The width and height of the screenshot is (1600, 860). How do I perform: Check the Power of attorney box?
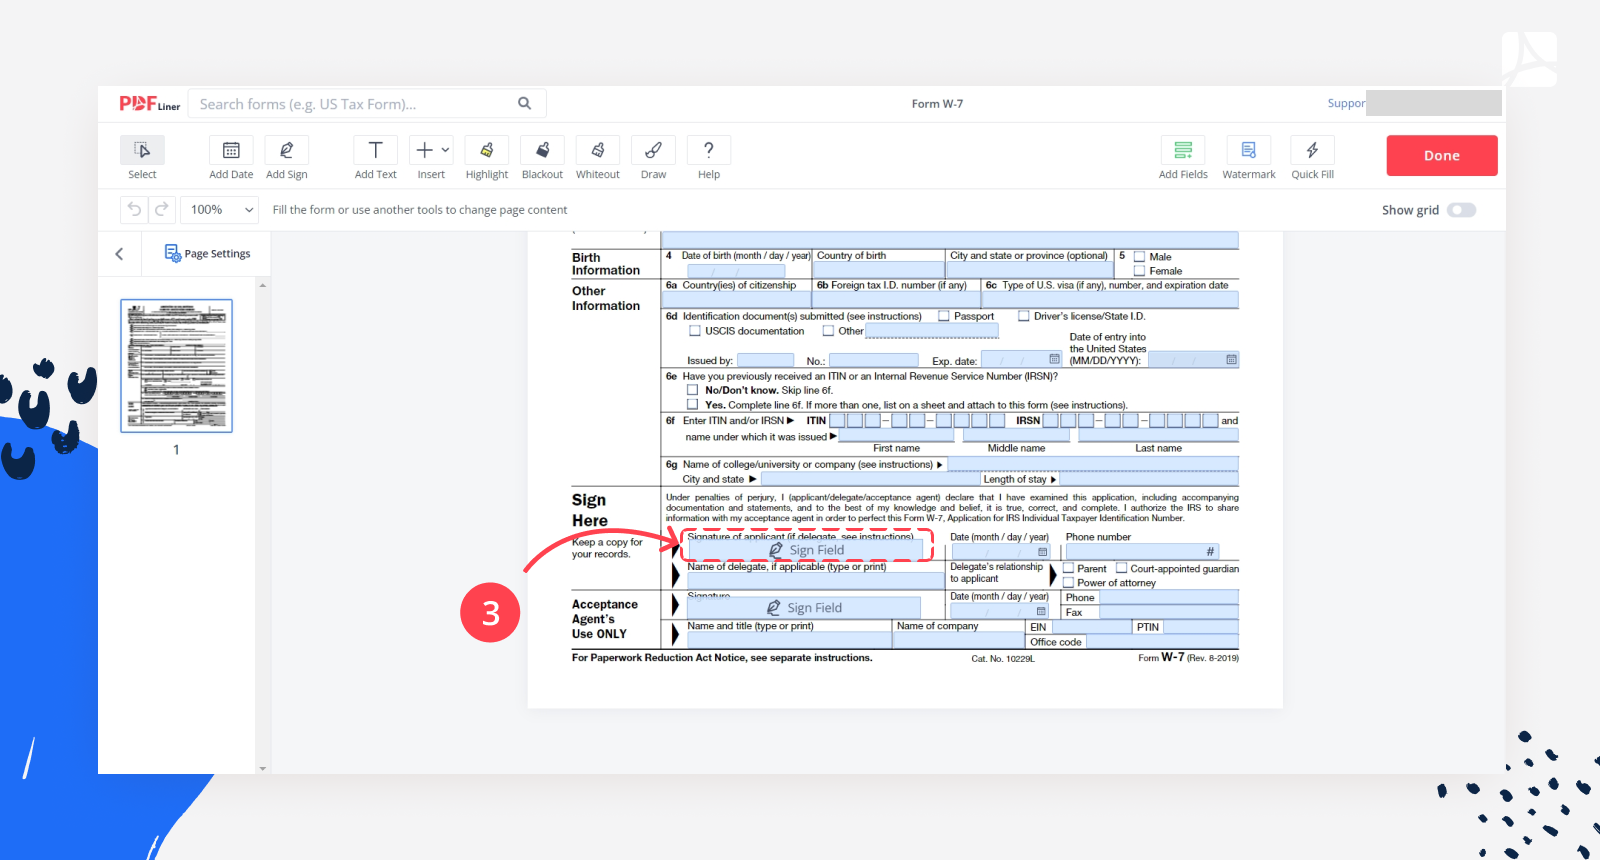pyautogui.click(x=1069, y=582)
